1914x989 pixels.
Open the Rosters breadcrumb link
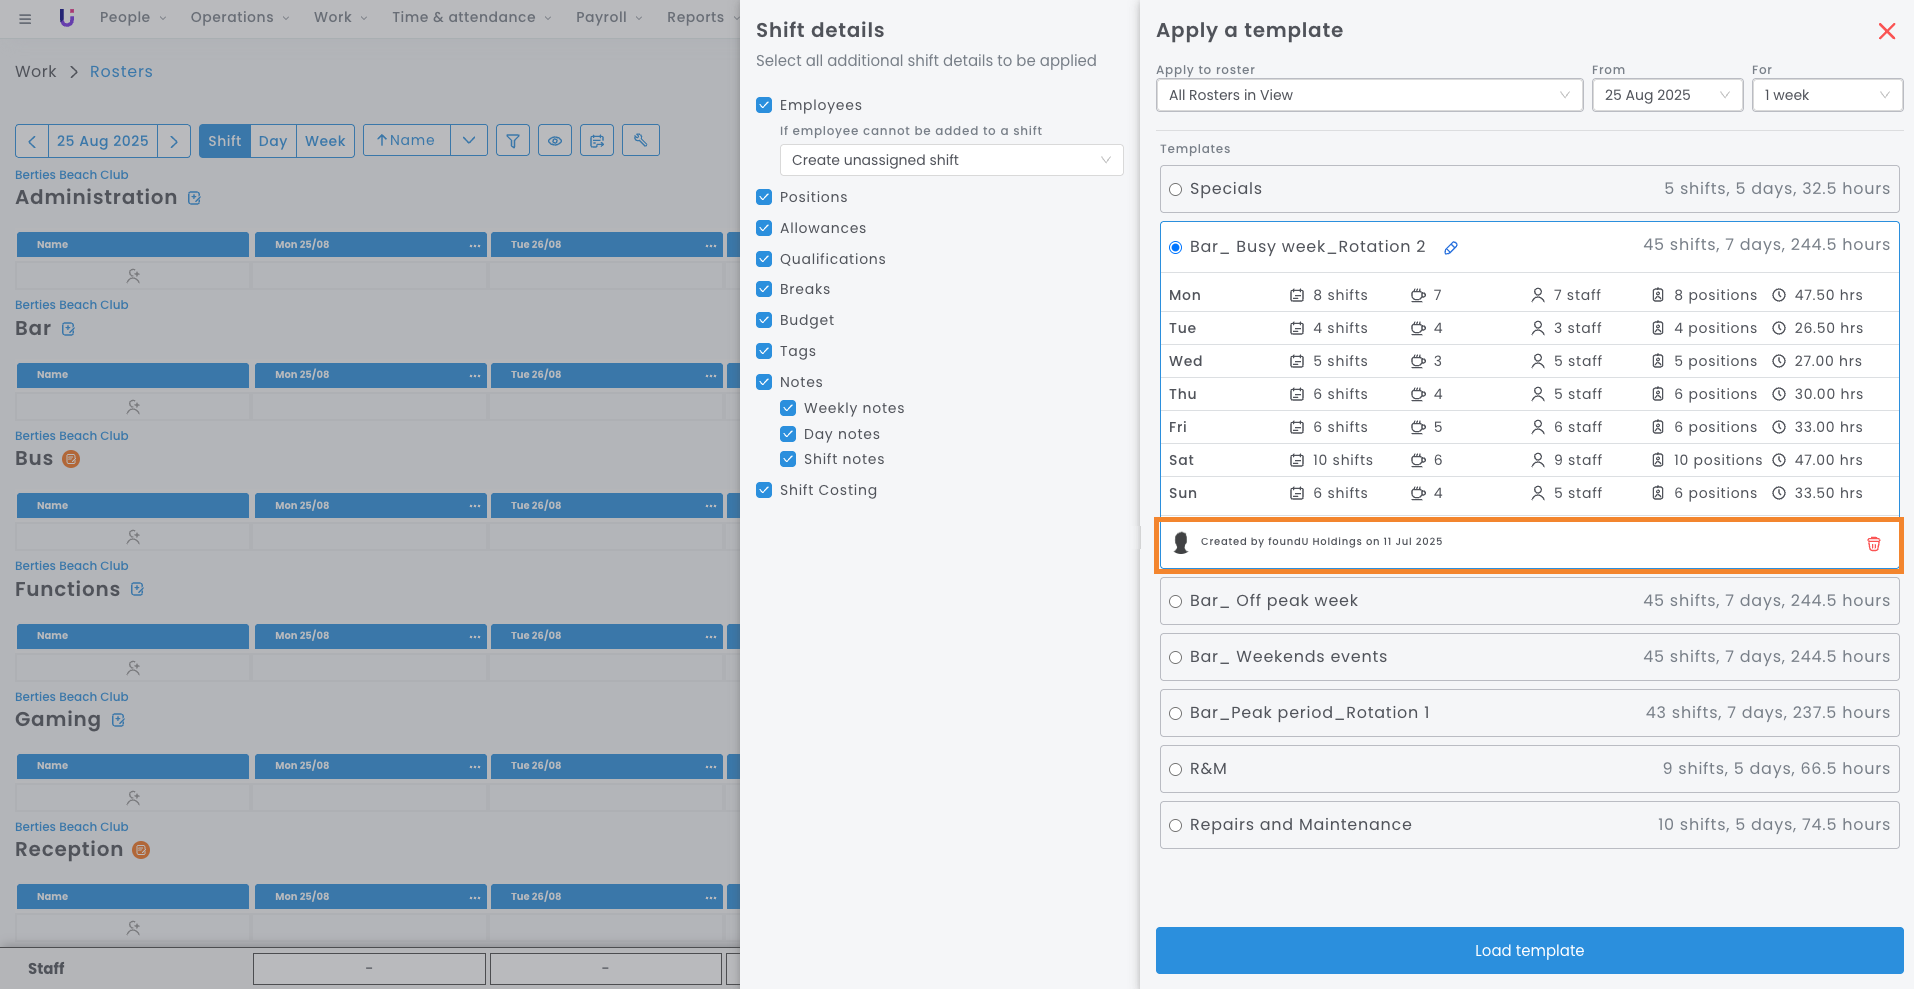121,72
